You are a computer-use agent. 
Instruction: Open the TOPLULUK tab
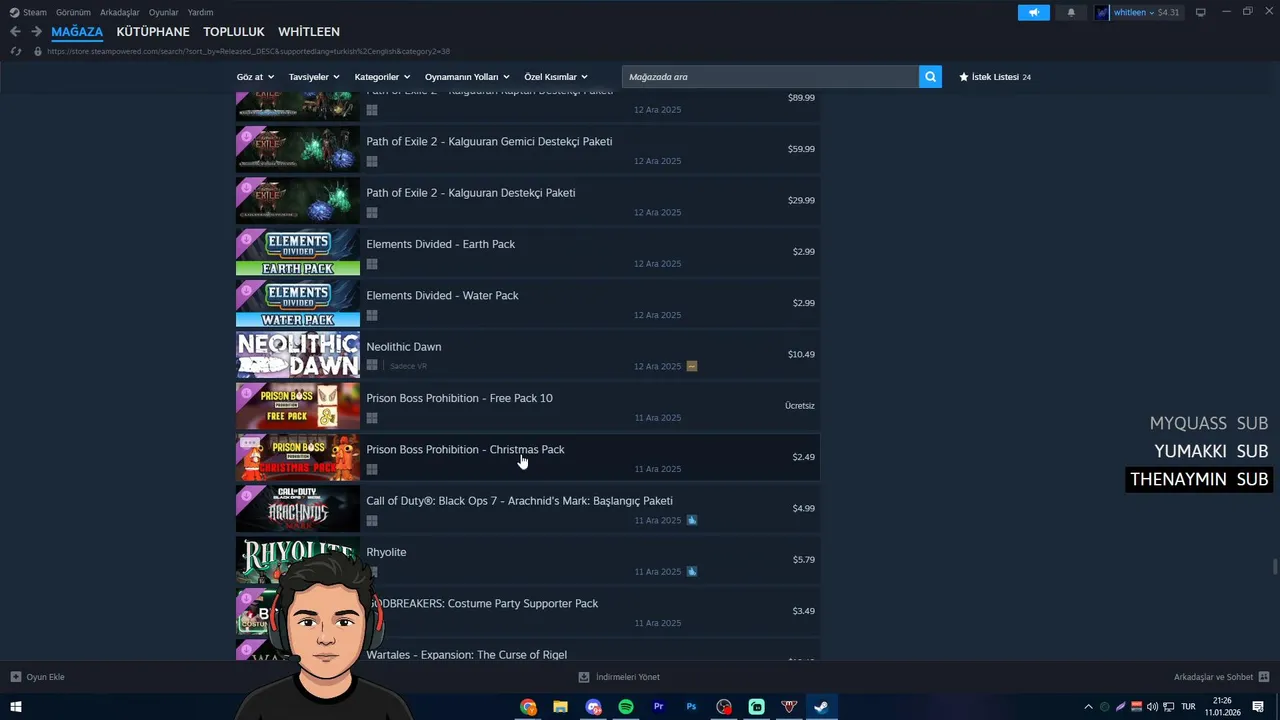(x=234, y=32)
